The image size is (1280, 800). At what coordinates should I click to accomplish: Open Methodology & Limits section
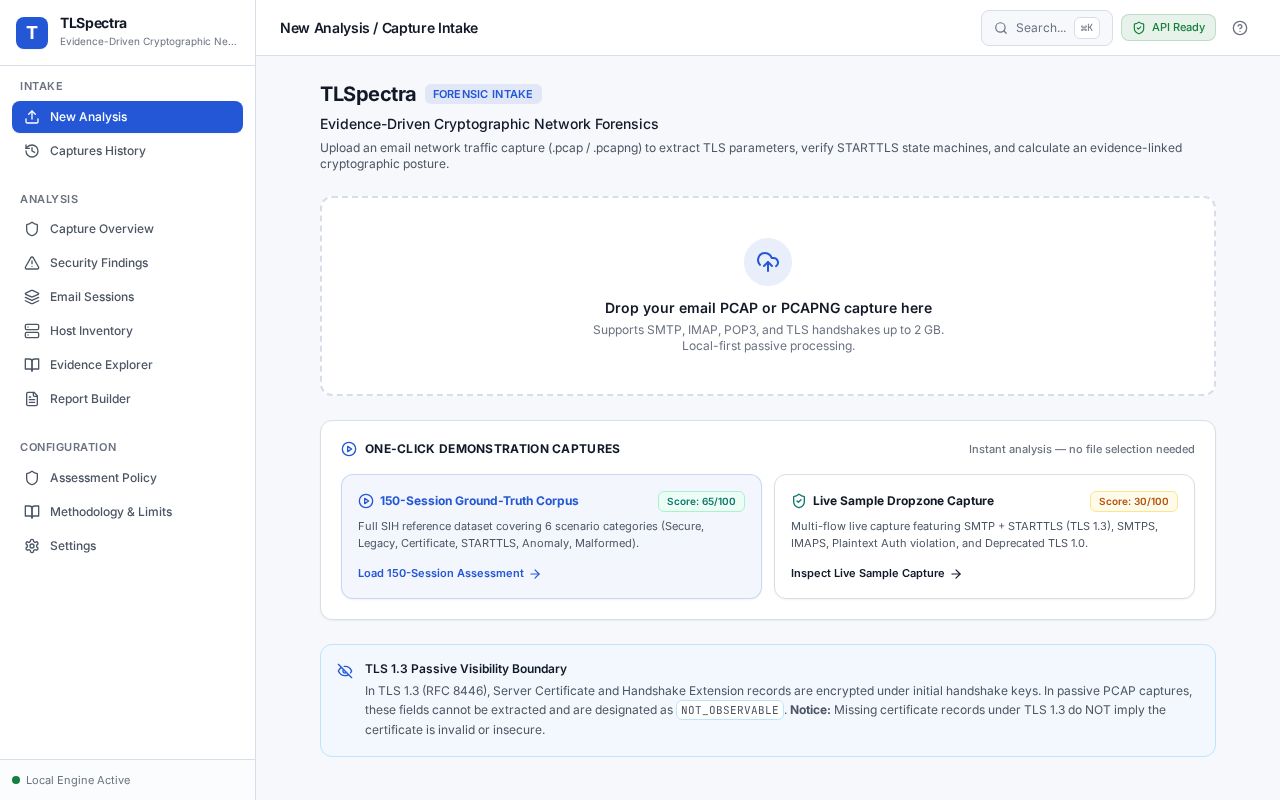pyautogui.click(x=127, y=512)
